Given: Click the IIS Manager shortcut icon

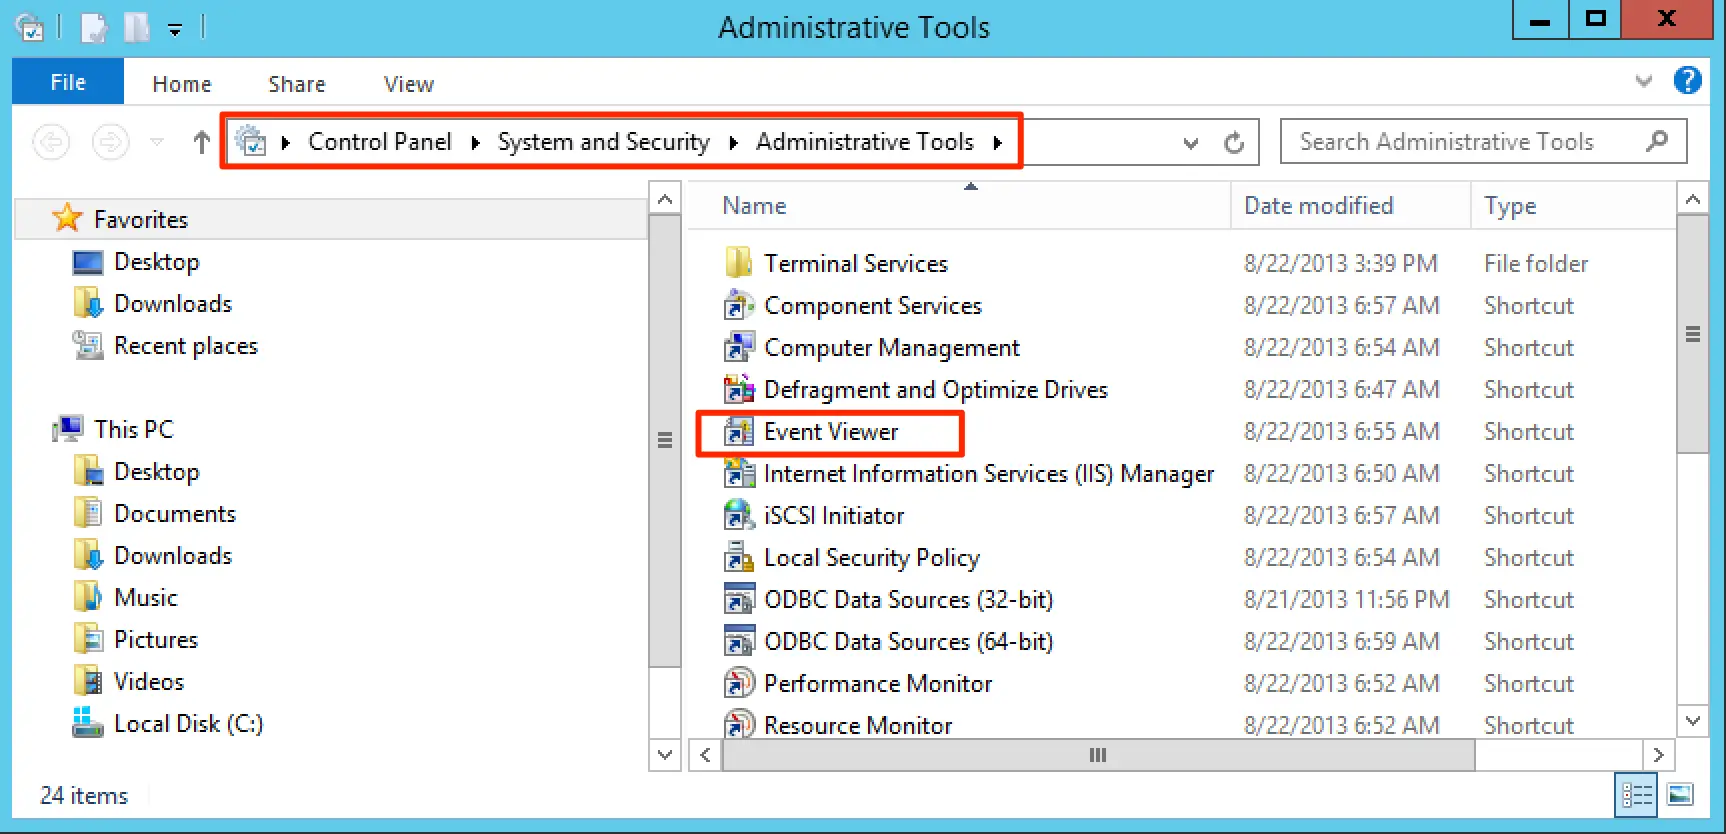Looking at the screenshot, I should coord(739,473).
